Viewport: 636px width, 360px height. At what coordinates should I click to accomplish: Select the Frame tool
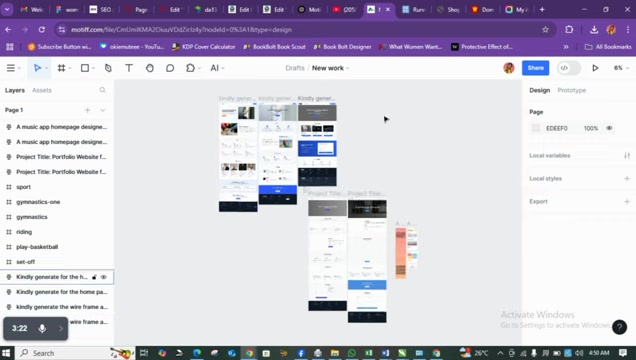61,68
